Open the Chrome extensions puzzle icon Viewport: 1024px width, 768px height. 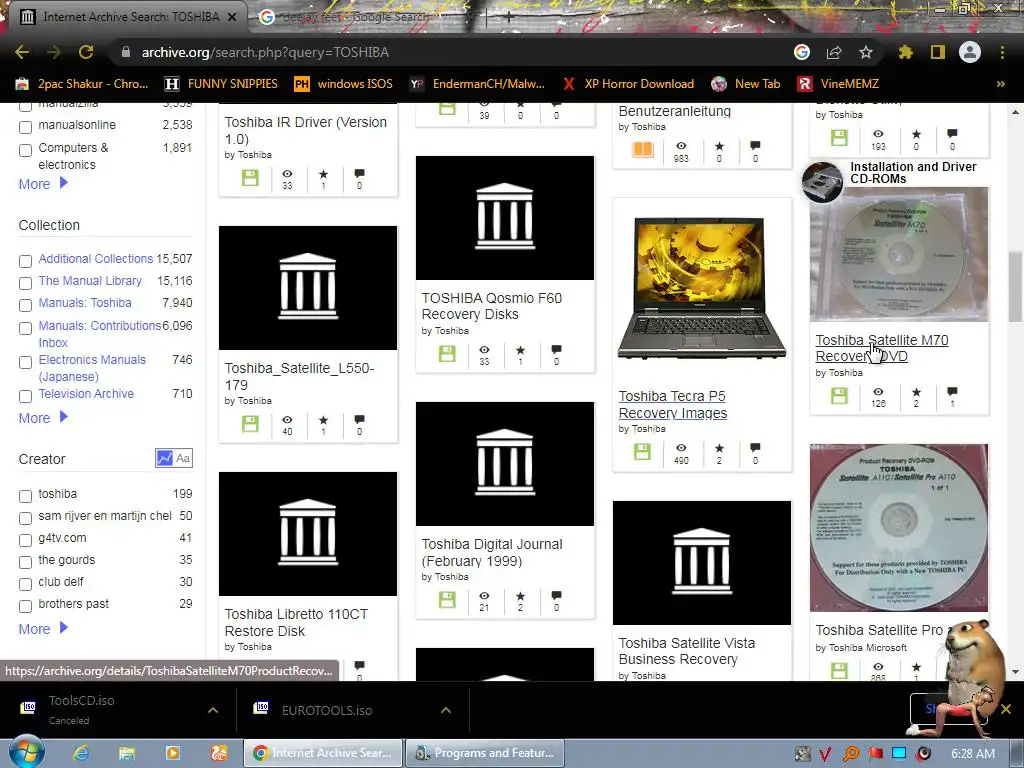[905, 52]
